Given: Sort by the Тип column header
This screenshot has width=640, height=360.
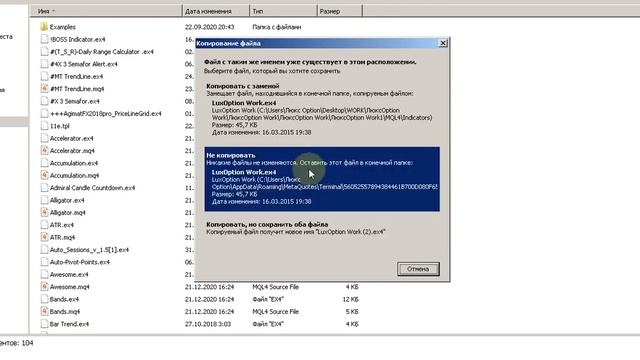Looking at the screenshot, I should [283, 11].
